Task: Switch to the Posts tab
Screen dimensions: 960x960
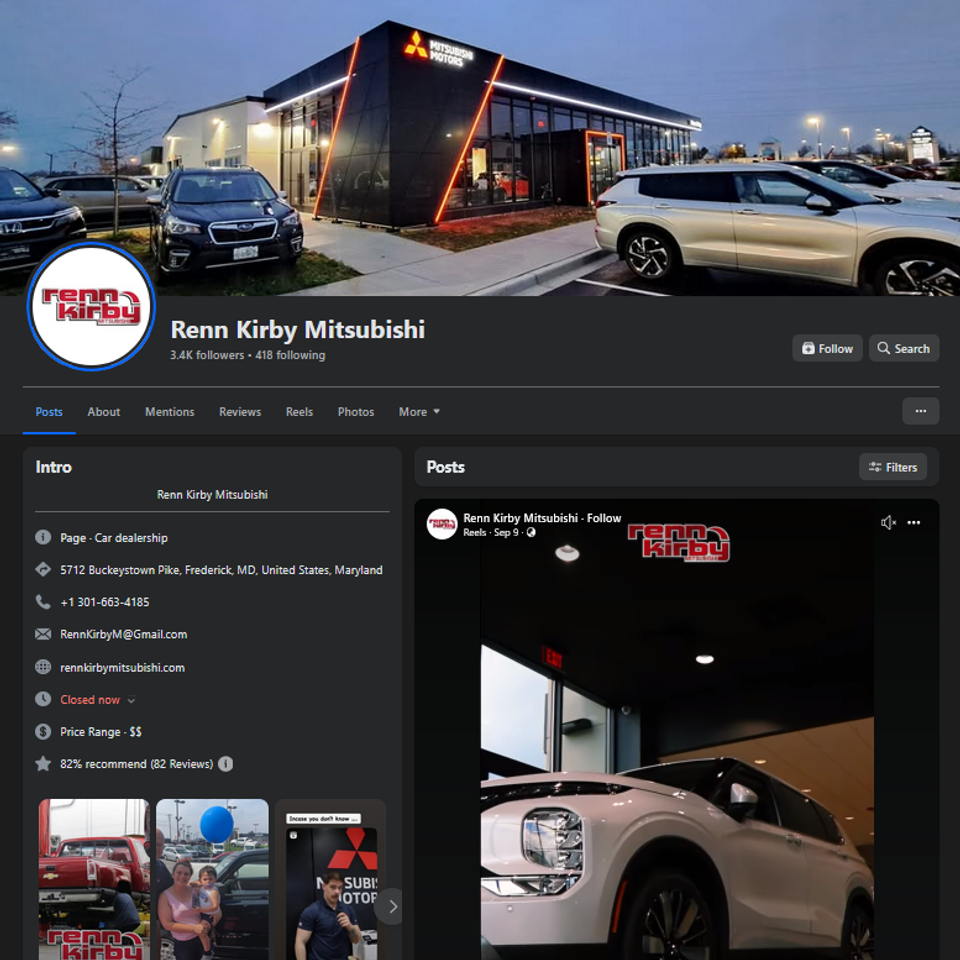Action: 49,412
